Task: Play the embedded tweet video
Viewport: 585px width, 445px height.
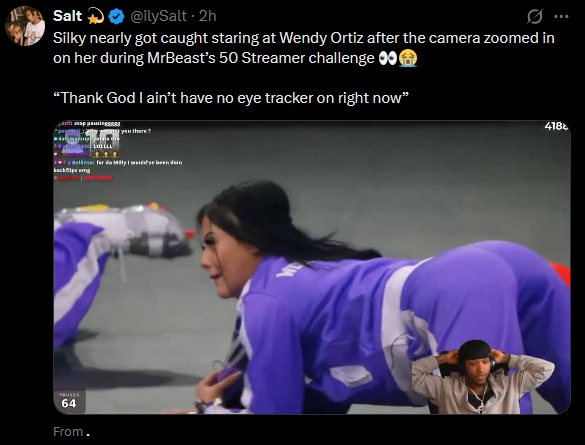Action: click(x=312, y=267)
